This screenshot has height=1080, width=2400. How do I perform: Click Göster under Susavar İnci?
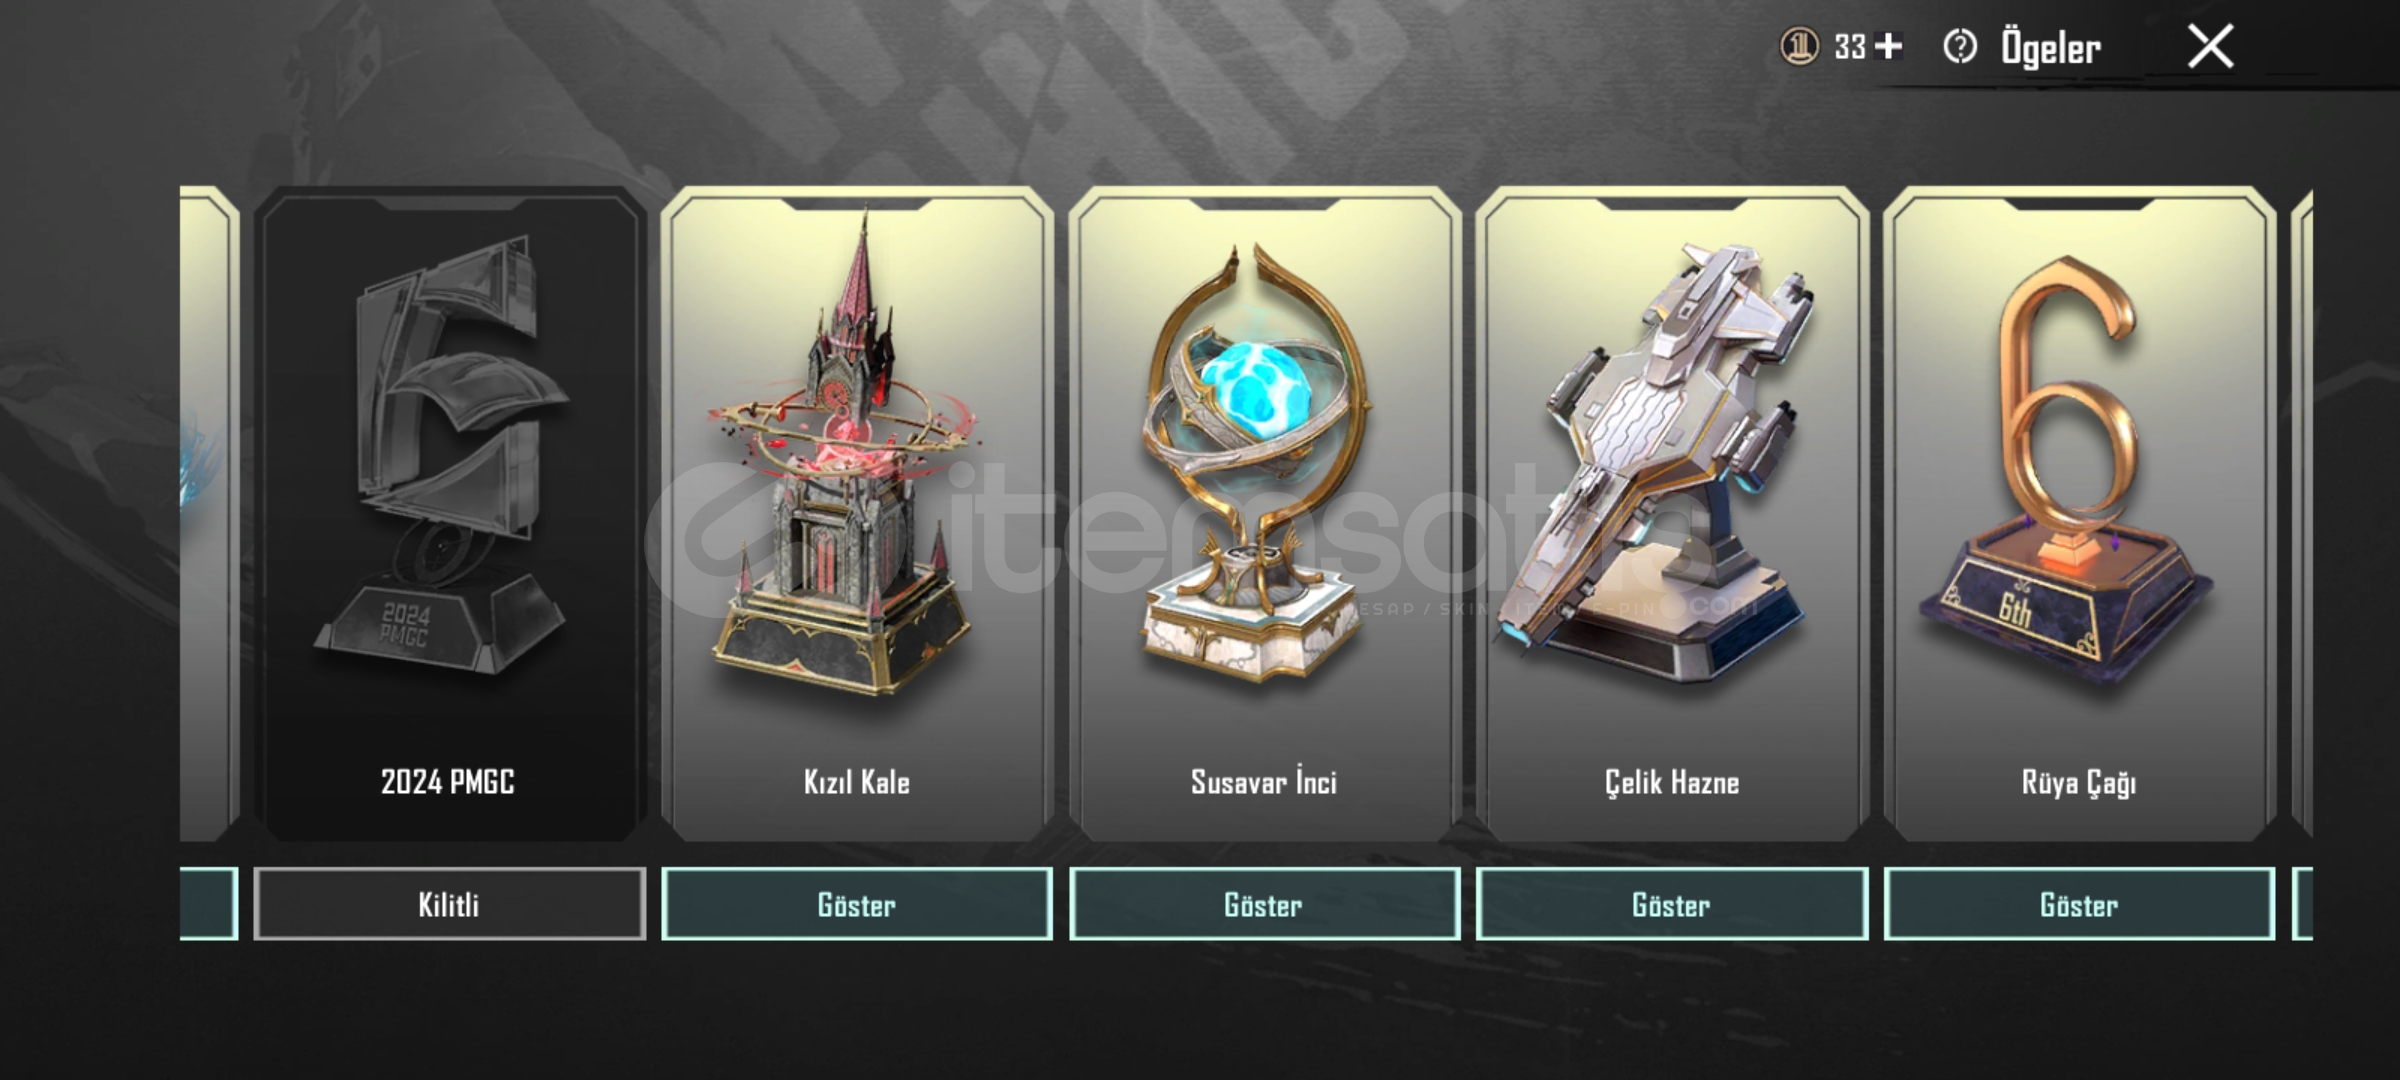tap(1264, 905)
